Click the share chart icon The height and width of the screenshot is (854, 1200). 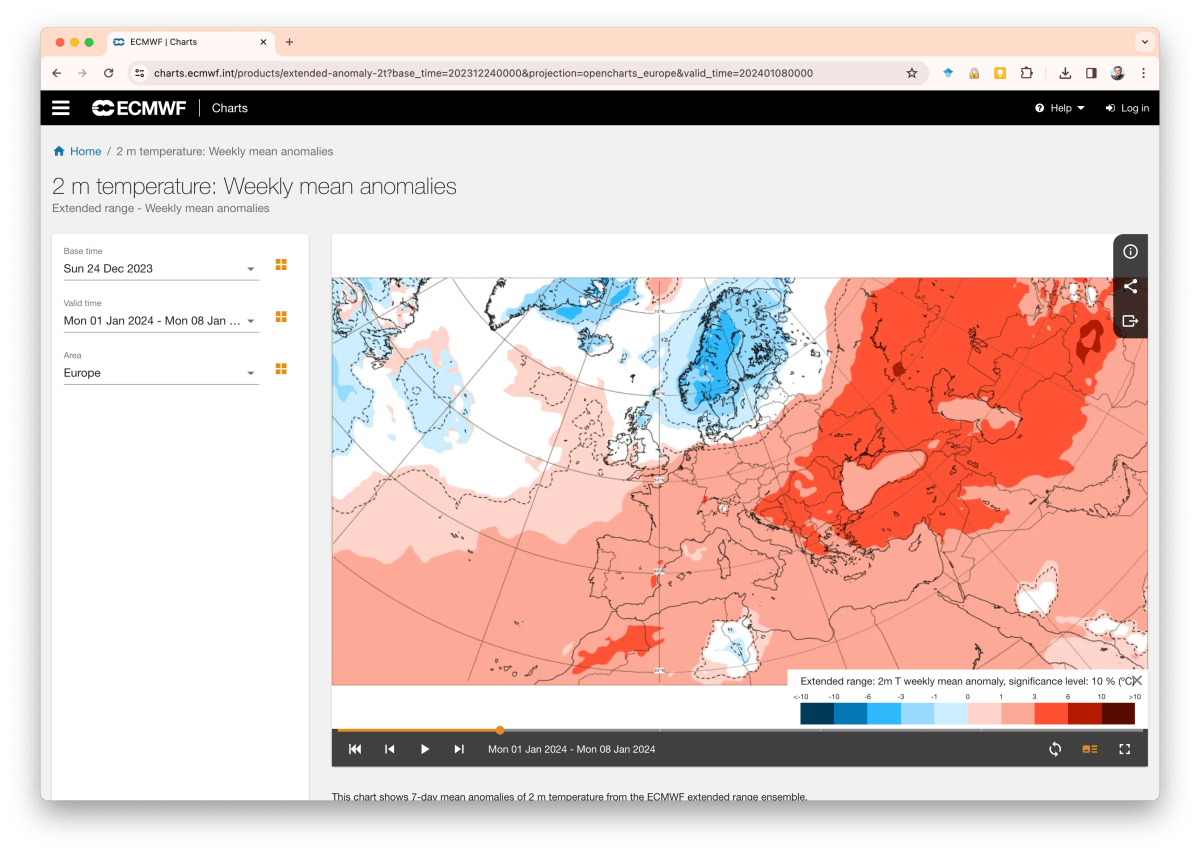[x=1130, y=287]
